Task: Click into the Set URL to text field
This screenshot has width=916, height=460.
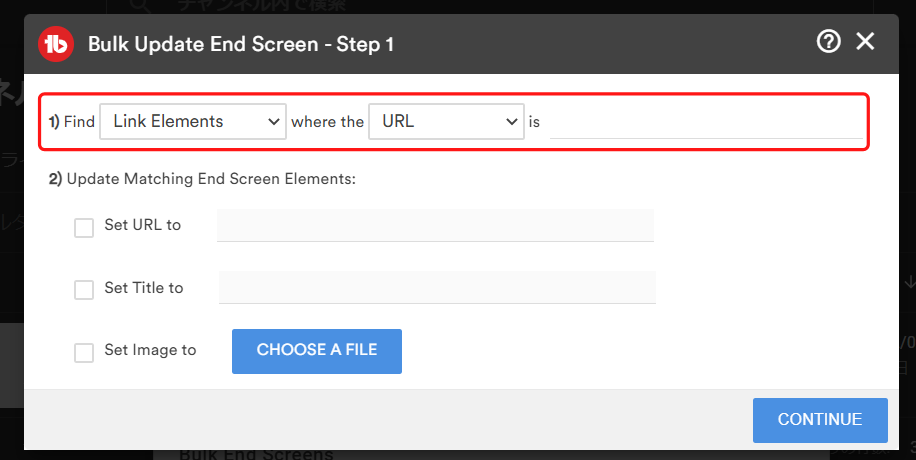Action: pos(435,225)
